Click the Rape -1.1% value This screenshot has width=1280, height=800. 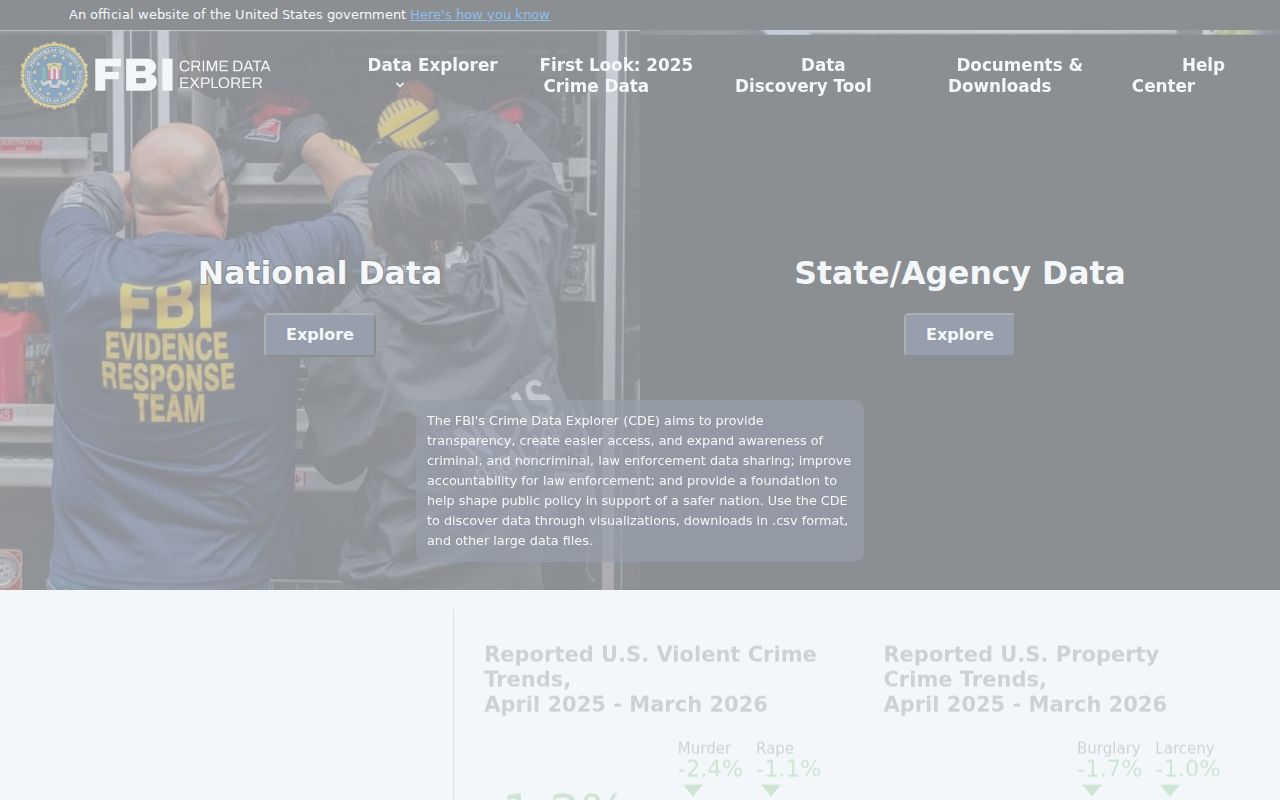coord(788,769)
